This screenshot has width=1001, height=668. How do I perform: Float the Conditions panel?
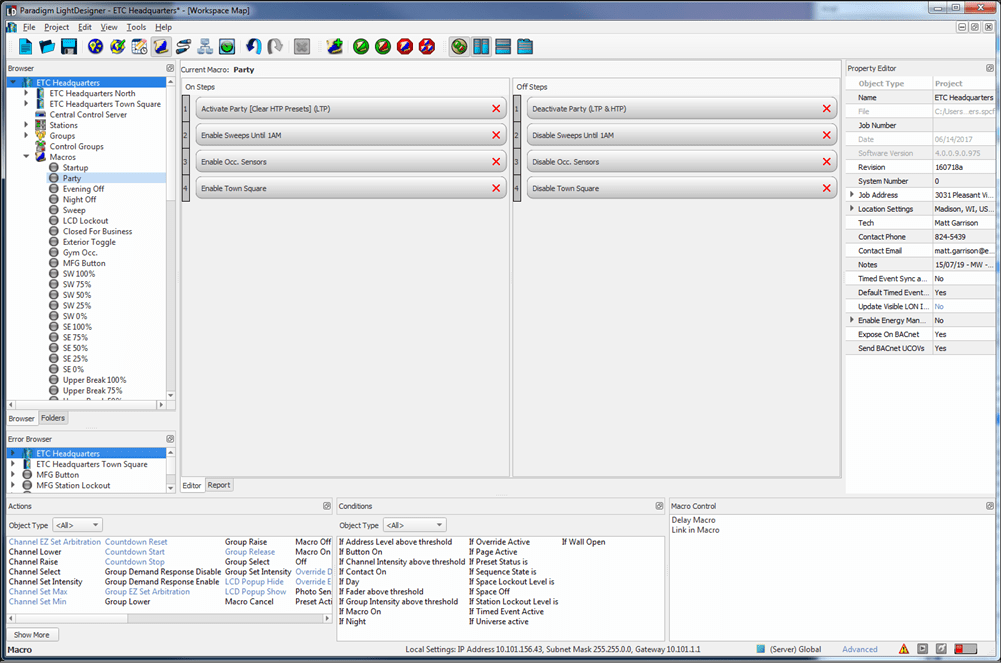click(659, 506)
